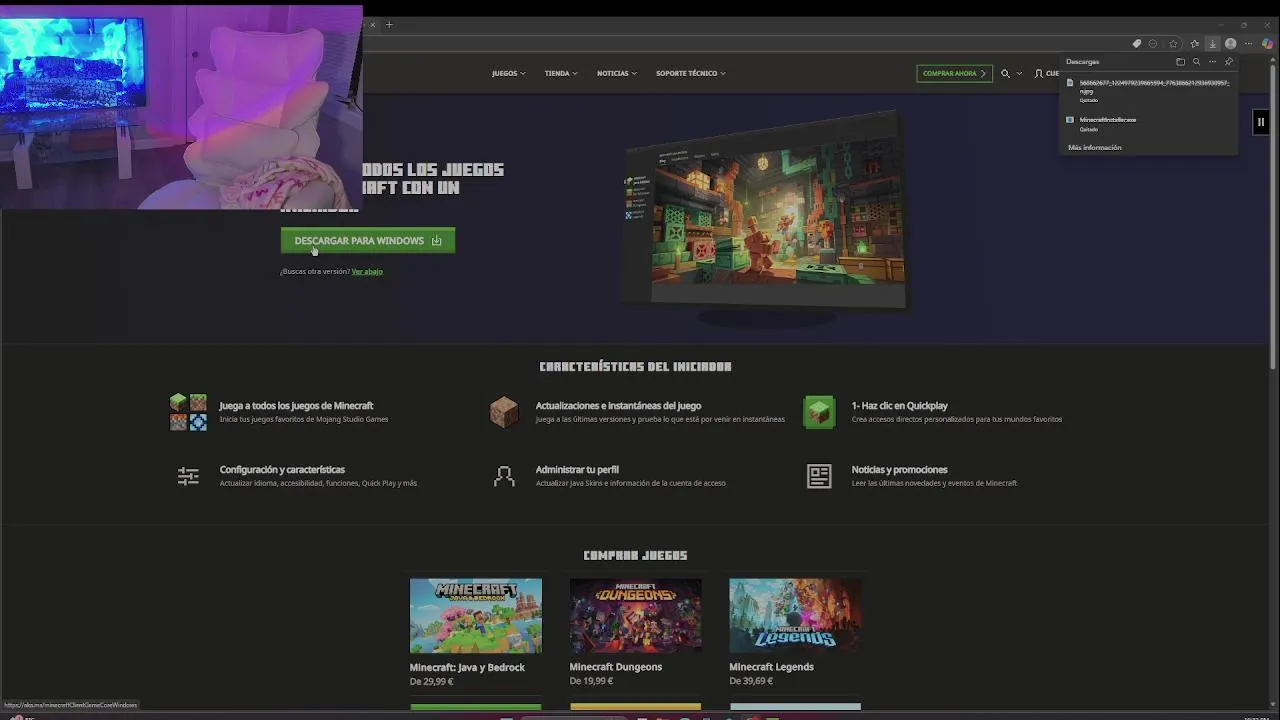1280x720 pixels.
Task: Click 'Noticias y promociones' heading
Action: tap(899, 469)
